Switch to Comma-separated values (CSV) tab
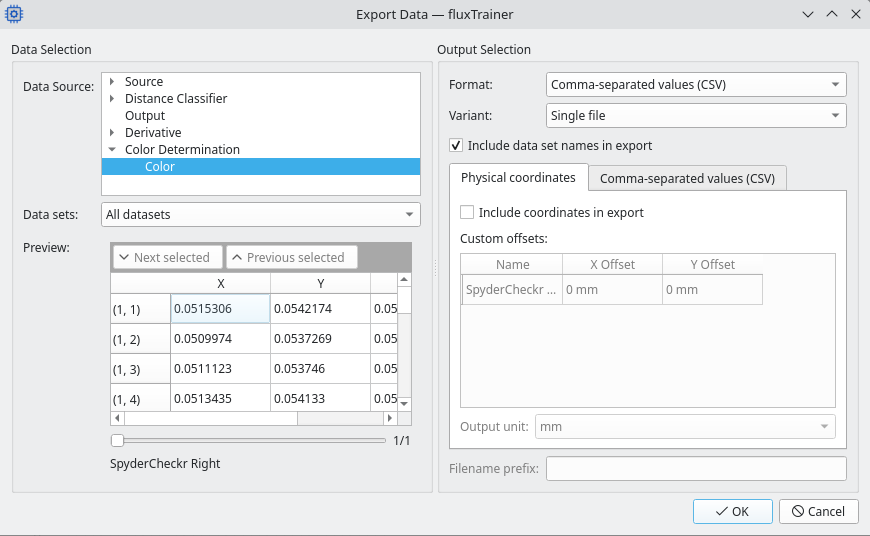Screen dimensions: 870x536 [x=687, y=179]
